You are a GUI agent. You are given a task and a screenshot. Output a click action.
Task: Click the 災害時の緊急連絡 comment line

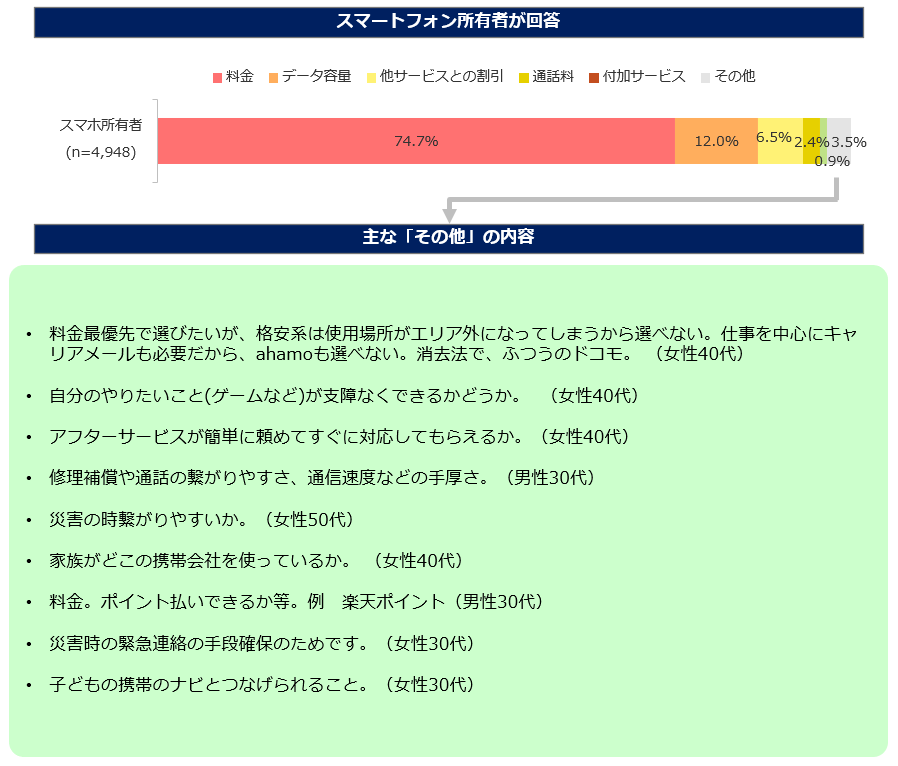[262, 643]
